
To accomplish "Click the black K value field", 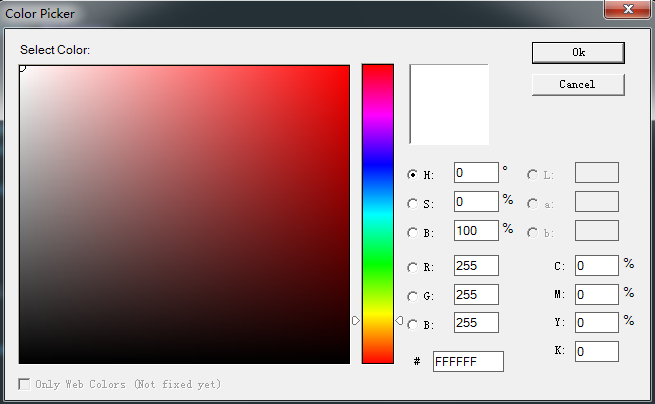I will point(596,352).
